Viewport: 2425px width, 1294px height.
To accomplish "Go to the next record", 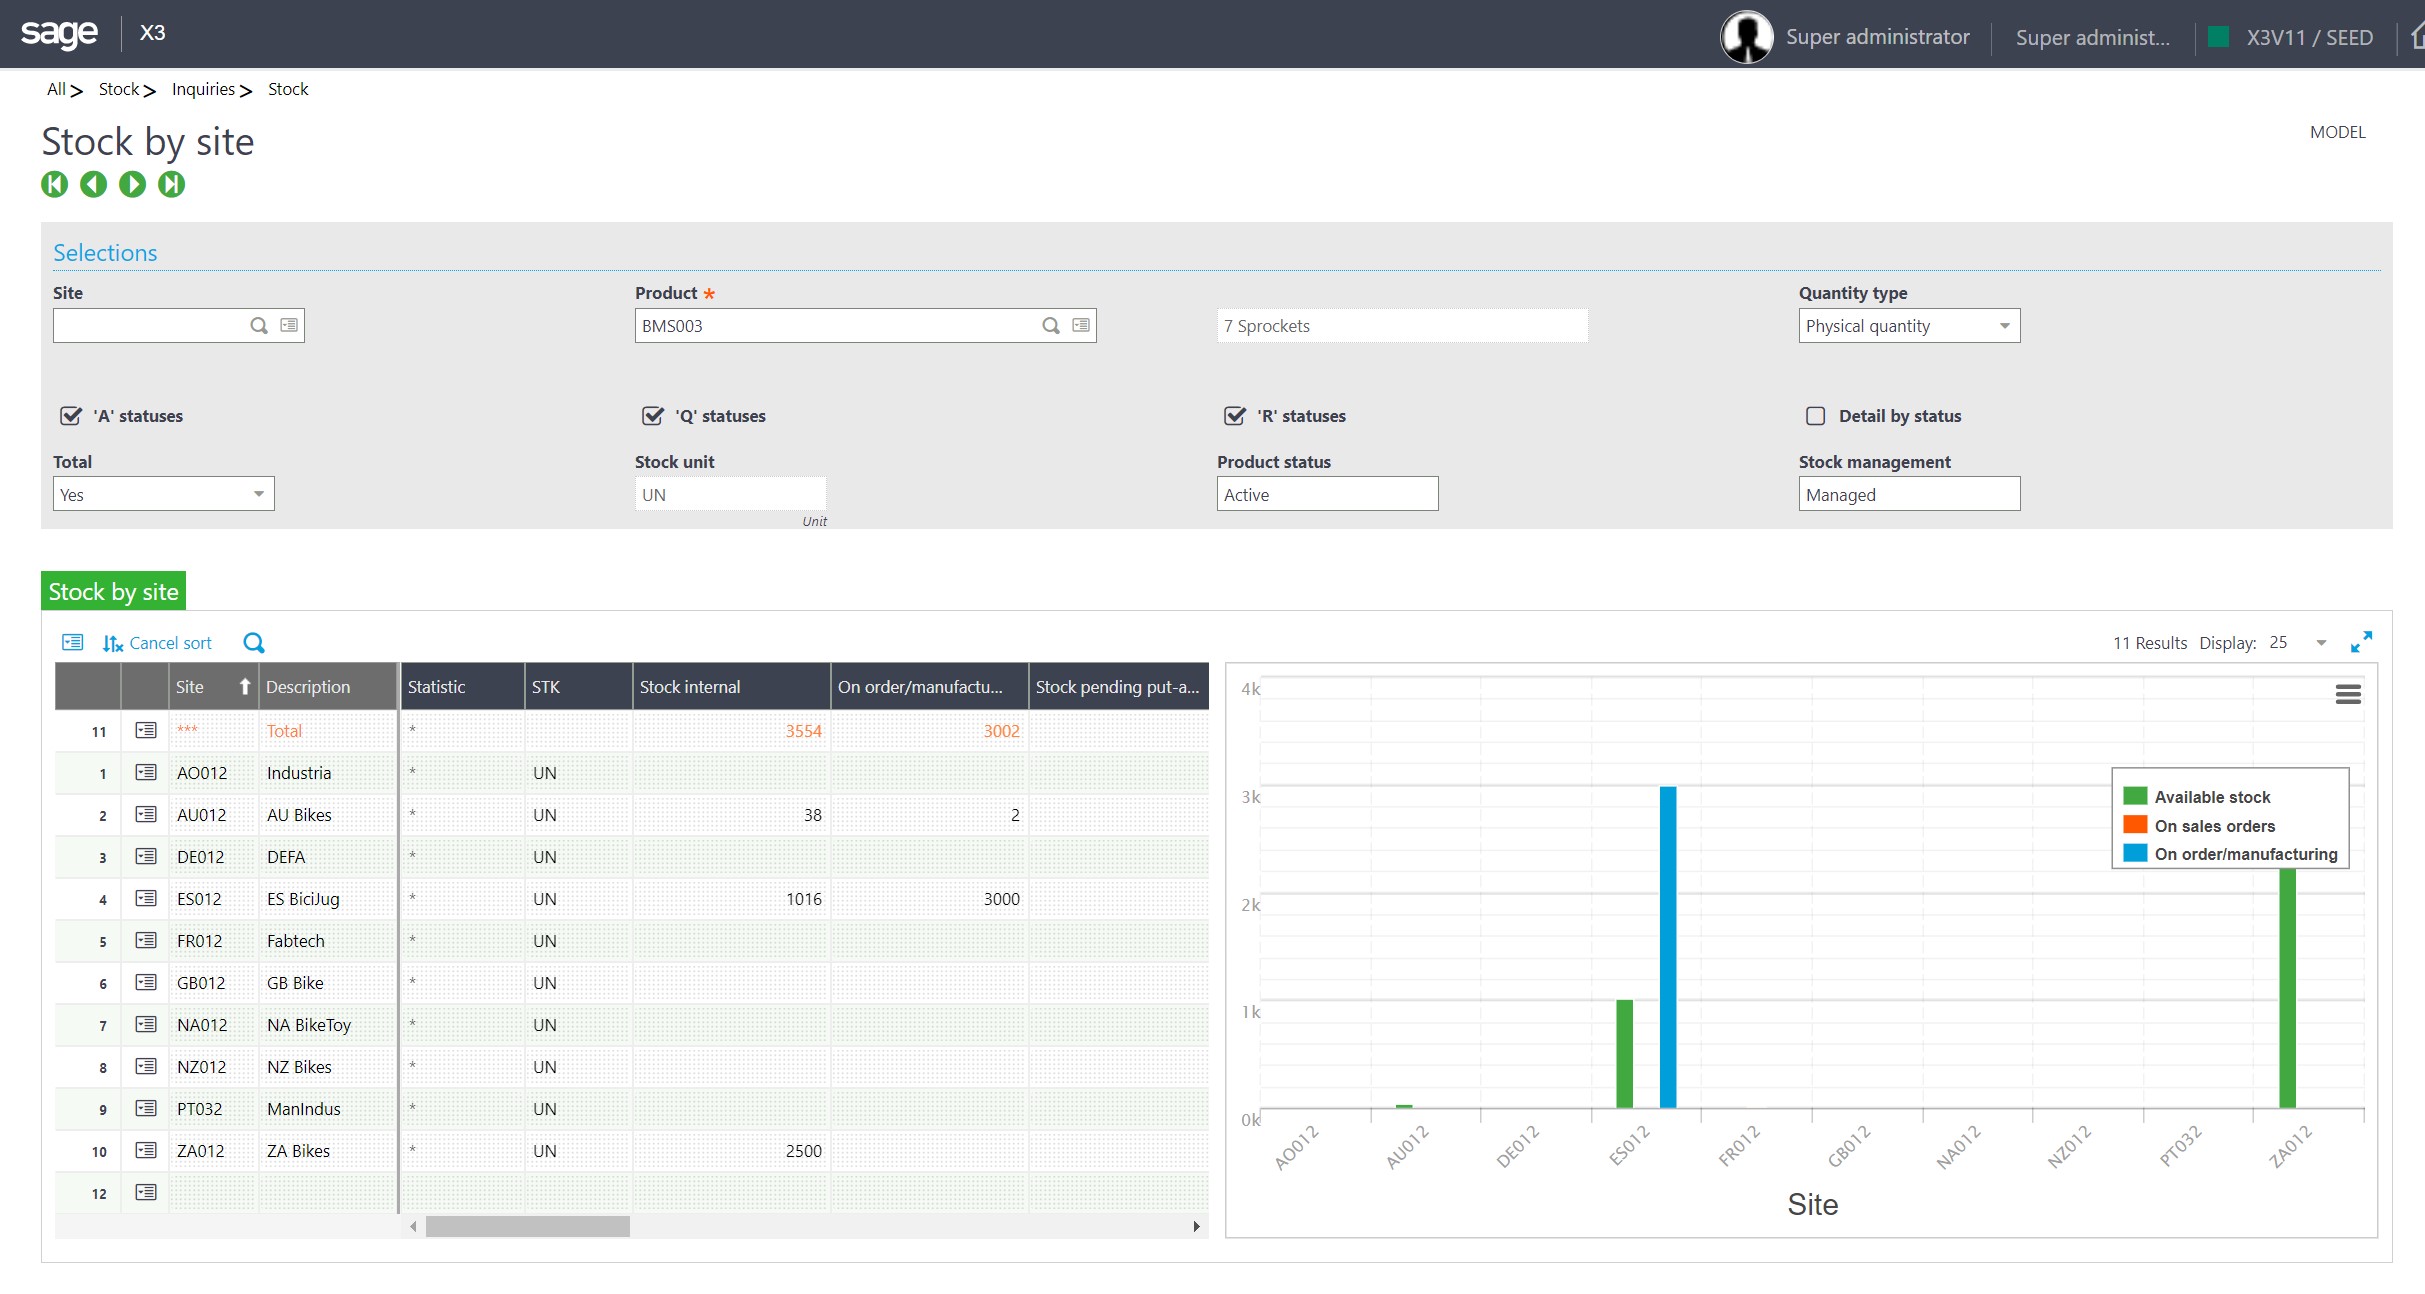I will point(132,184).
